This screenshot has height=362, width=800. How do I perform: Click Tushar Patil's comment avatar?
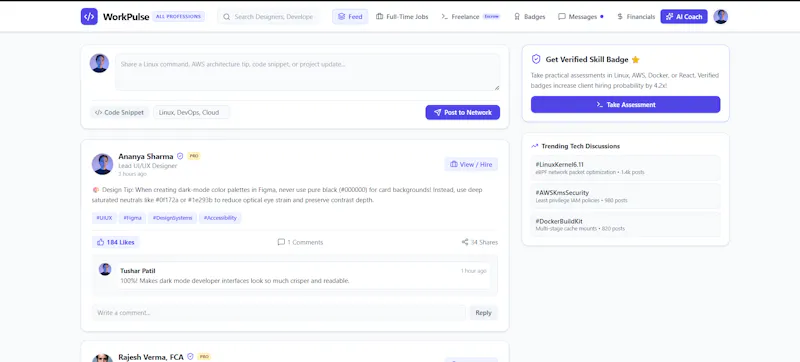[x=105, y=269]
